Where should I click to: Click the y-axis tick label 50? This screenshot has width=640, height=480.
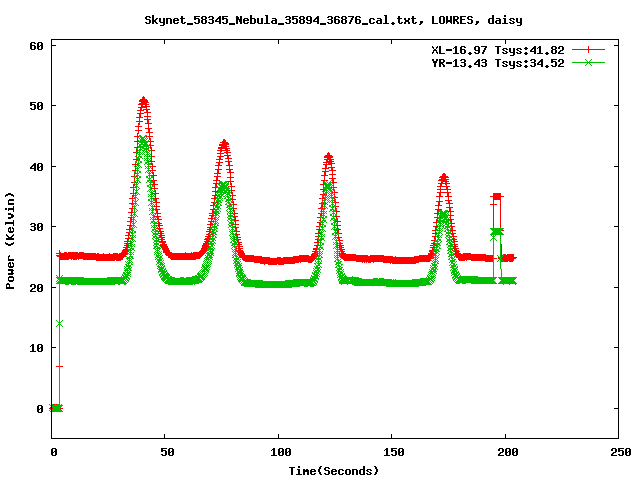tap(36, 106)
